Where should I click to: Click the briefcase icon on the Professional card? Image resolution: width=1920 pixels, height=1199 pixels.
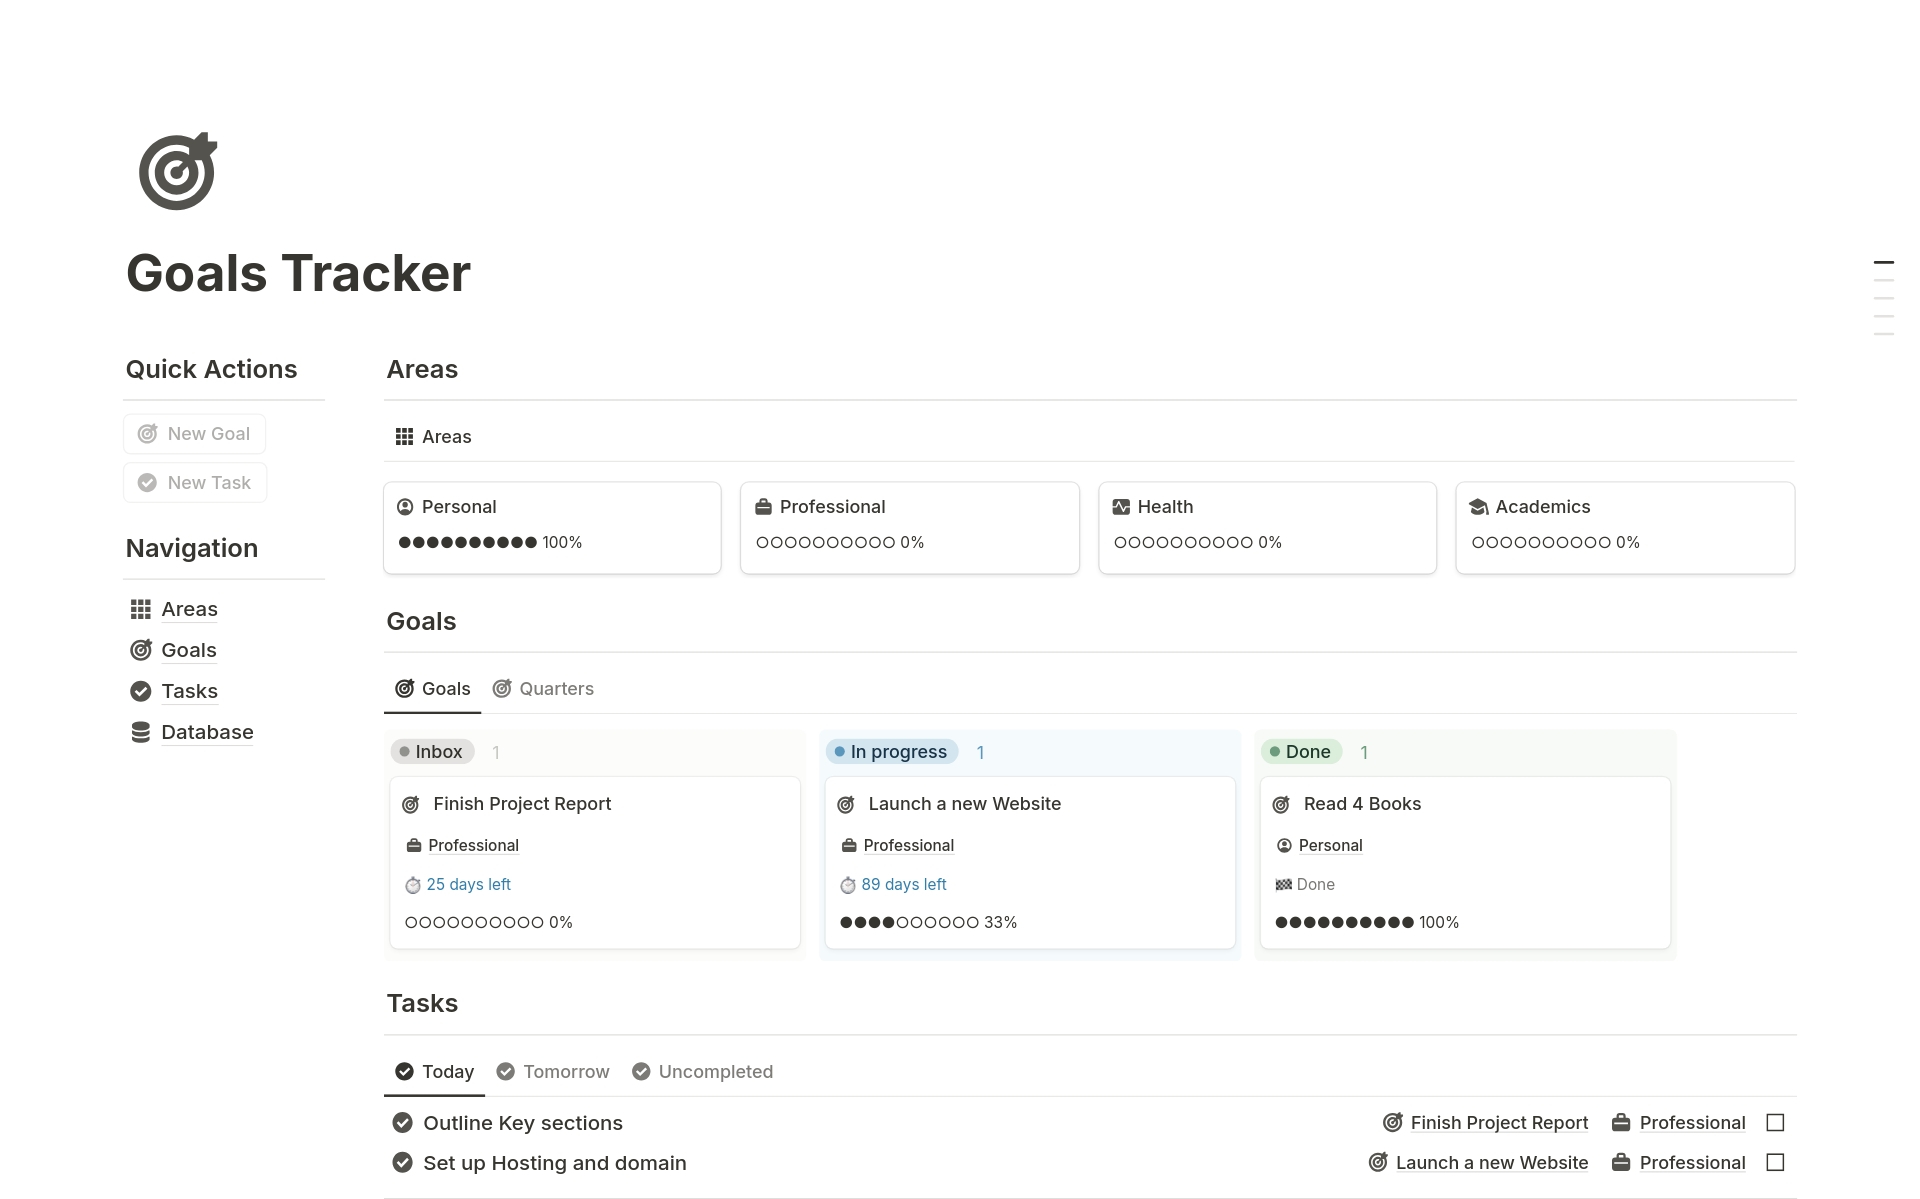[764, 507]
